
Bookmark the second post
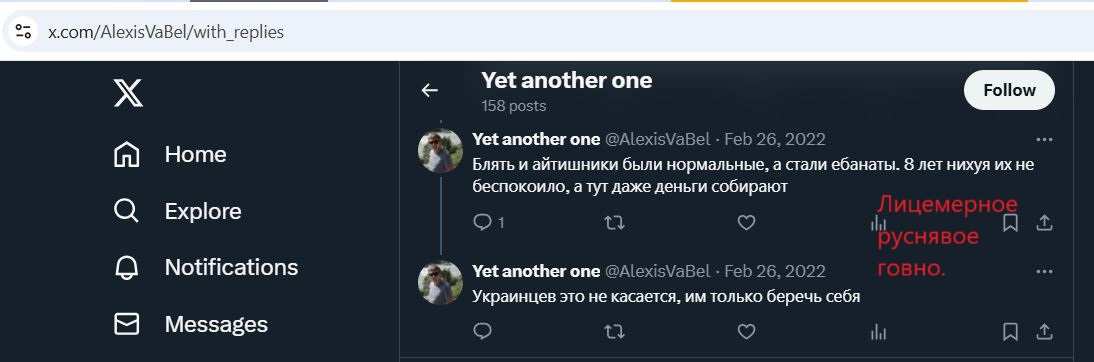pyautogui.click(x=1010, y=331)
